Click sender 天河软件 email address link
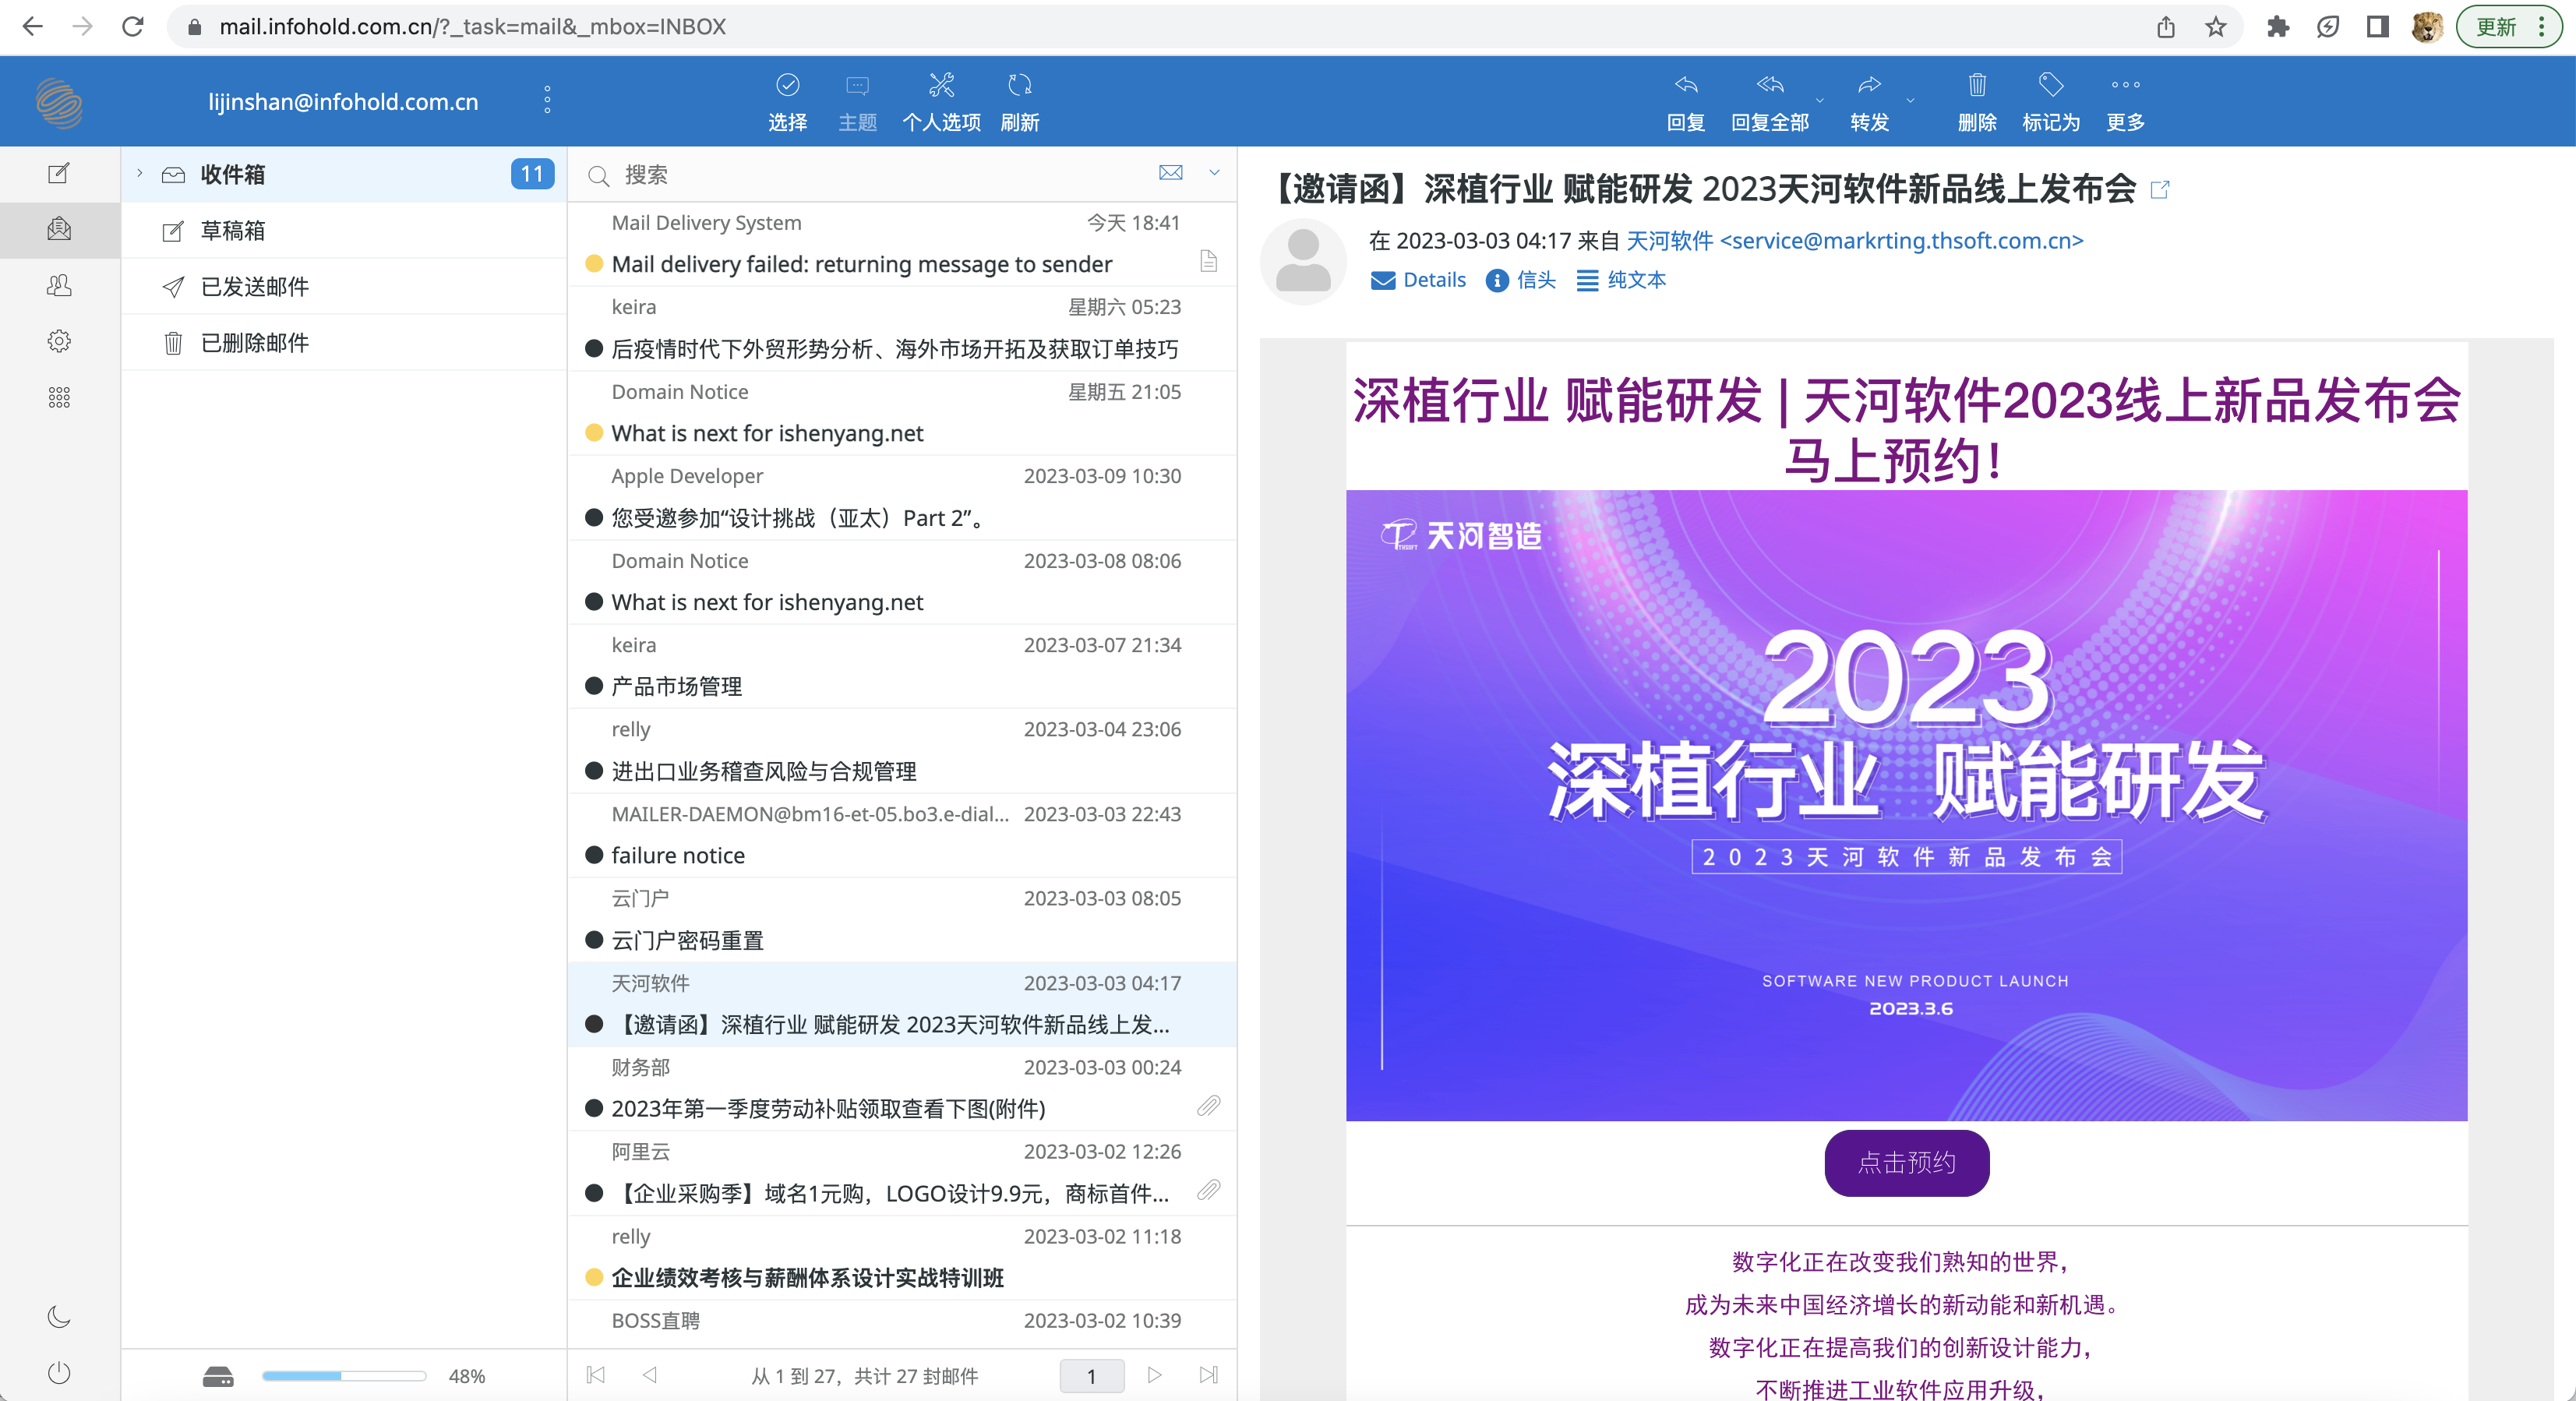 tap(1855, 241)
